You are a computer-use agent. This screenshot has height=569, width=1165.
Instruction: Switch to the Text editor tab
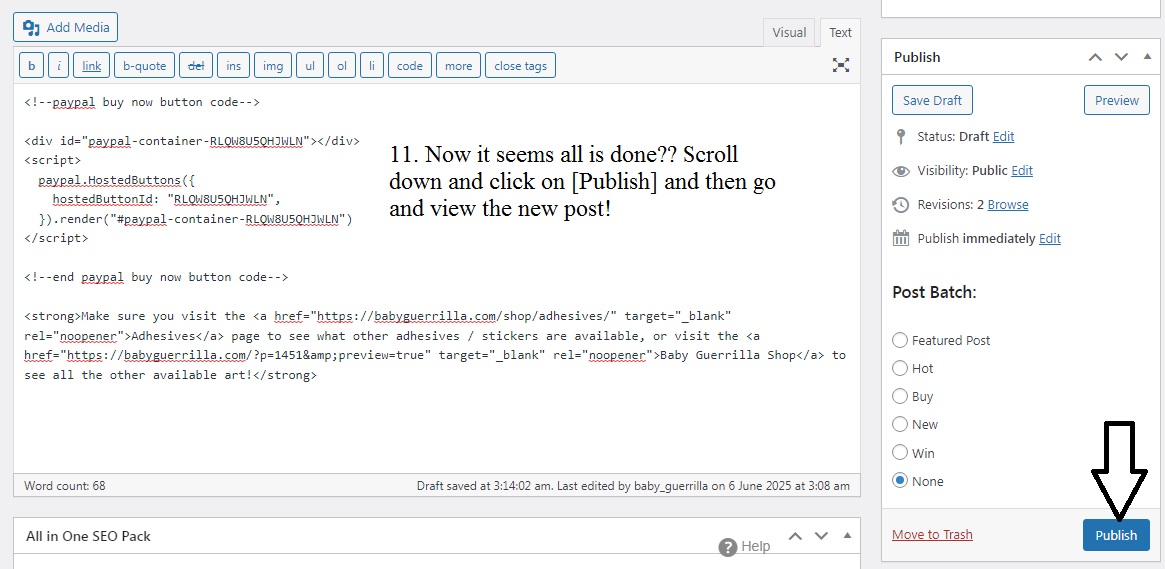840,33
